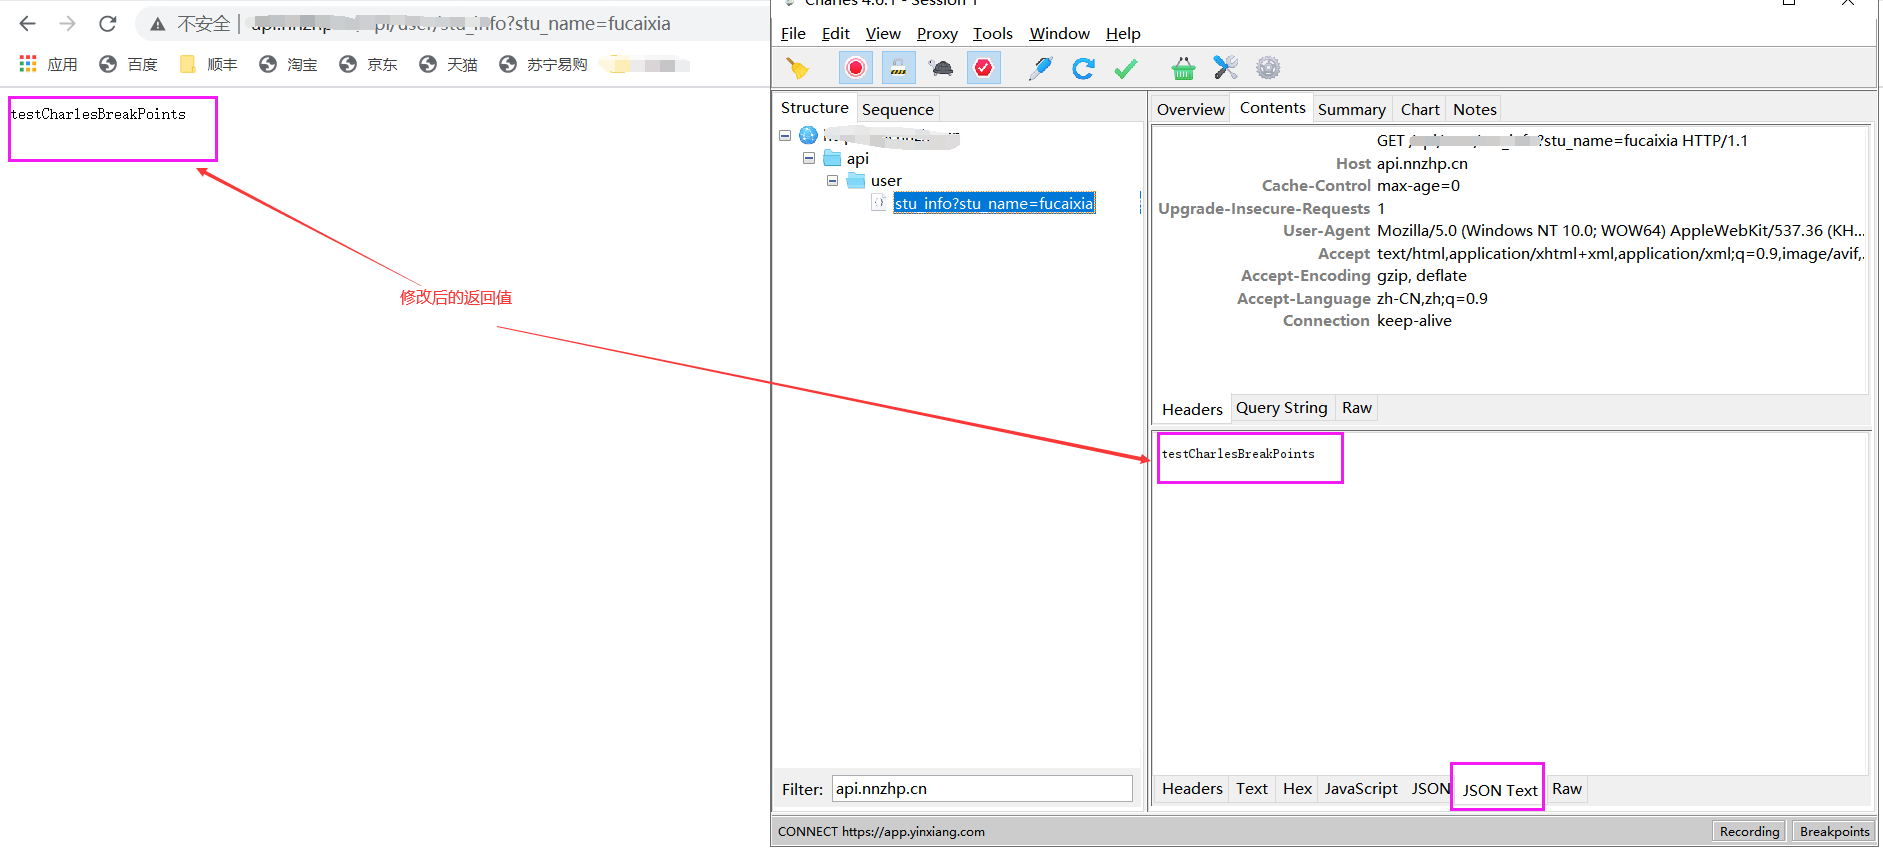Toggle SSL Proxying toolbar icon
This screenshot has width=1883, height=862.
pyautogui.click(x=899, y=68)
